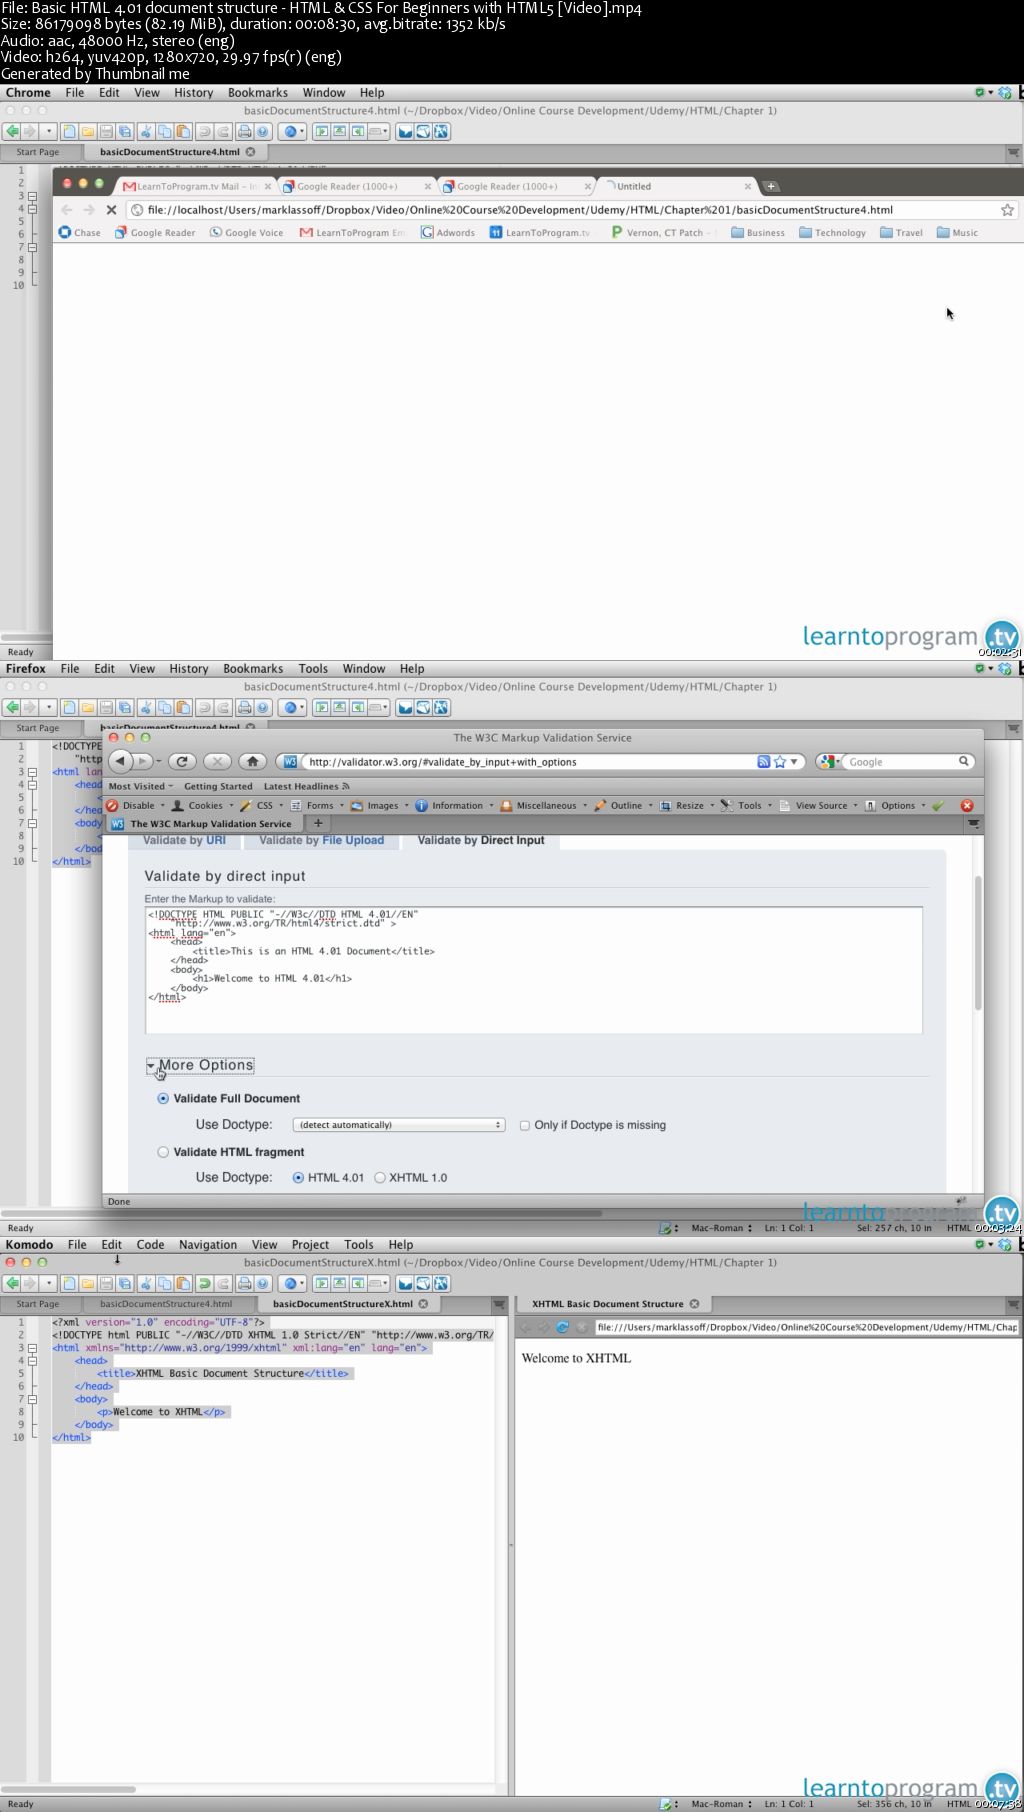Collapse the body fold marker in bottom Komodo editor
The image size is (1024, 1812).
[32, 1399]
